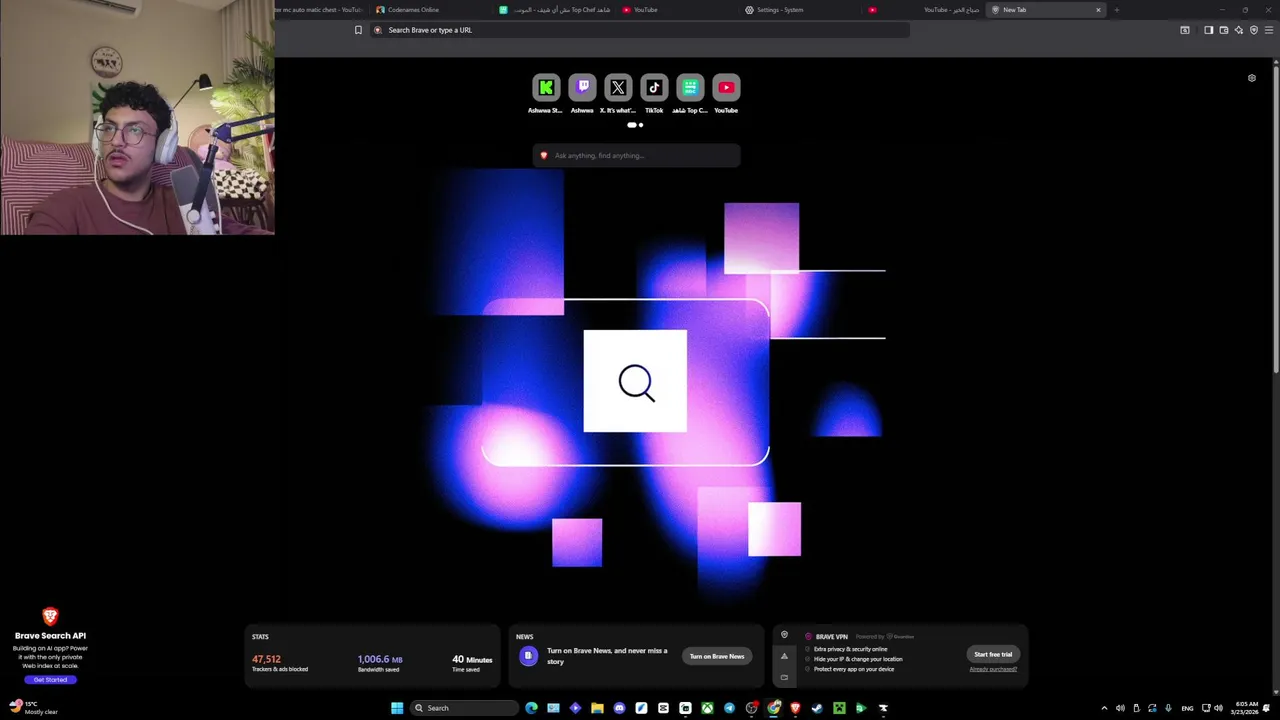1280x720 pixels.
Task: Open the Already purchased? link
Action: [x=993, y=669]
